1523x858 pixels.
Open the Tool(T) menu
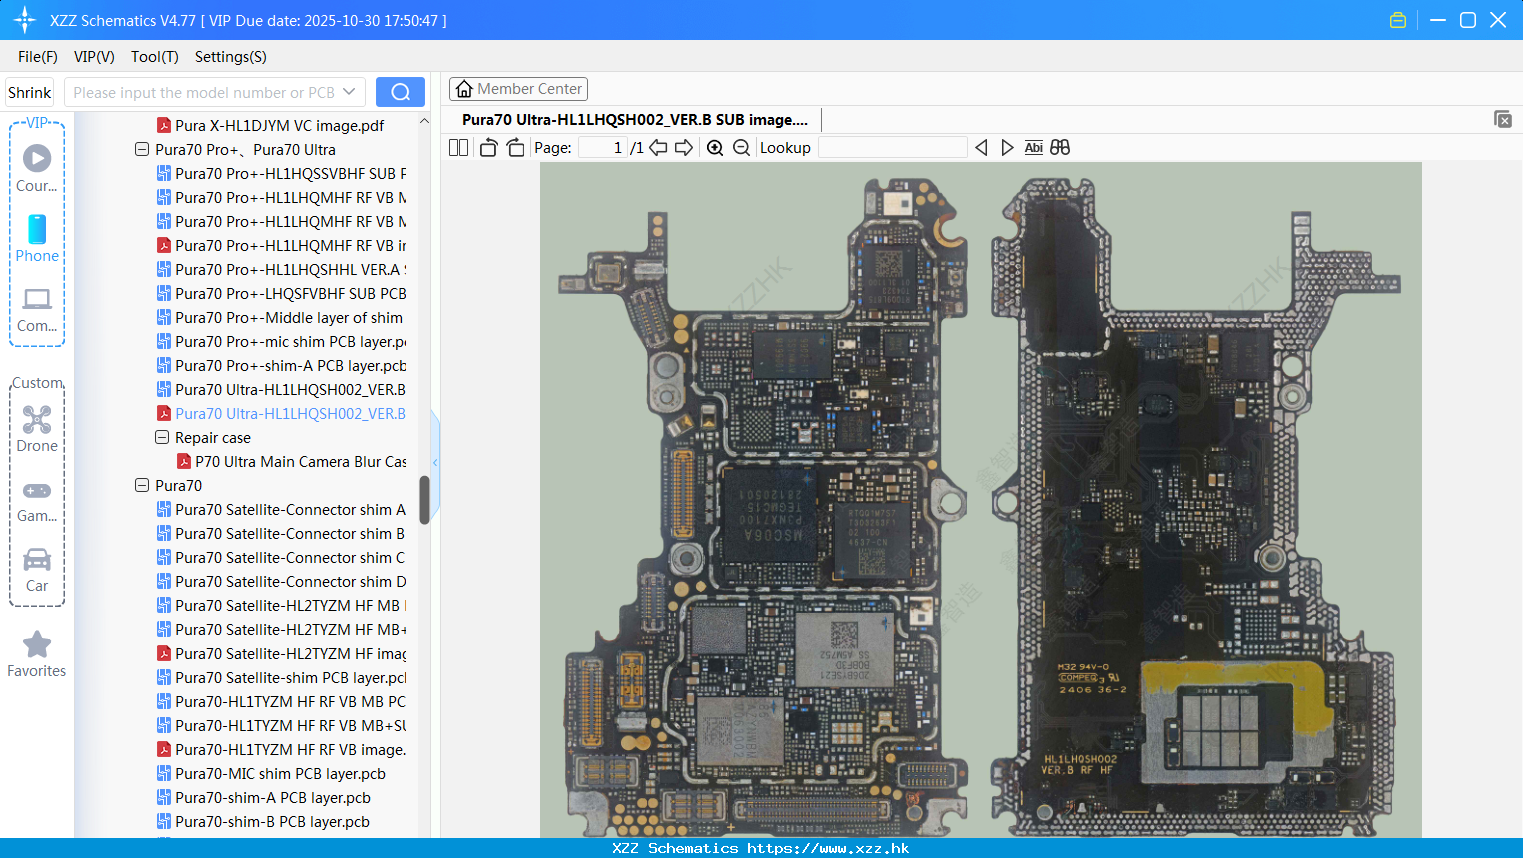point(155,56)
